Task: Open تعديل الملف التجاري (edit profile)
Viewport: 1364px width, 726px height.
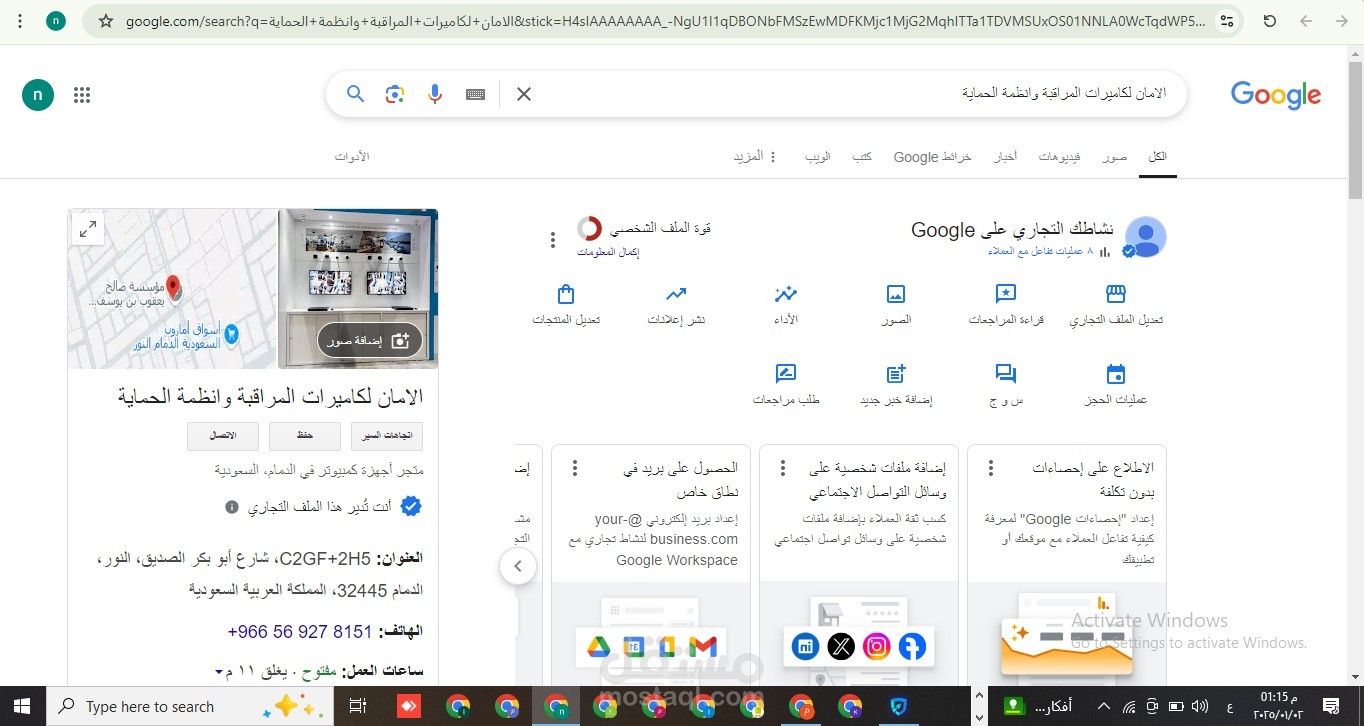Action: coord(1116,305)
